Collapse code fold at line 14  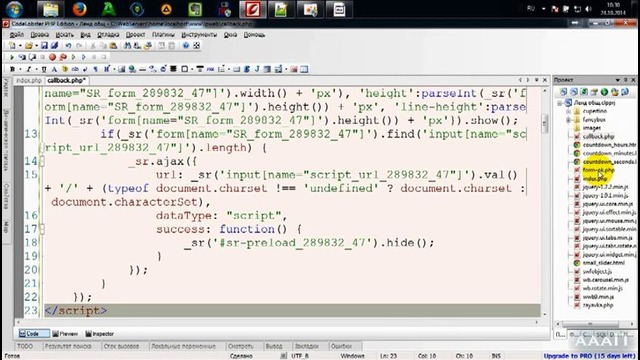(x=42, y=161)
